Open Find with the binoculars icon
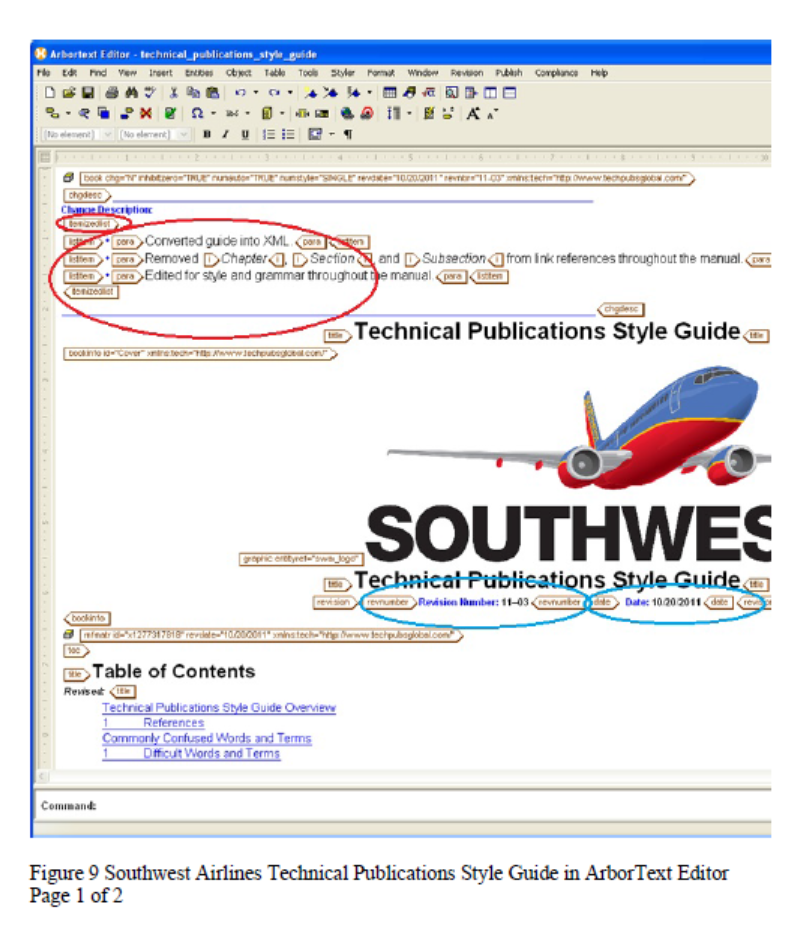 click(x=131, y=92)
